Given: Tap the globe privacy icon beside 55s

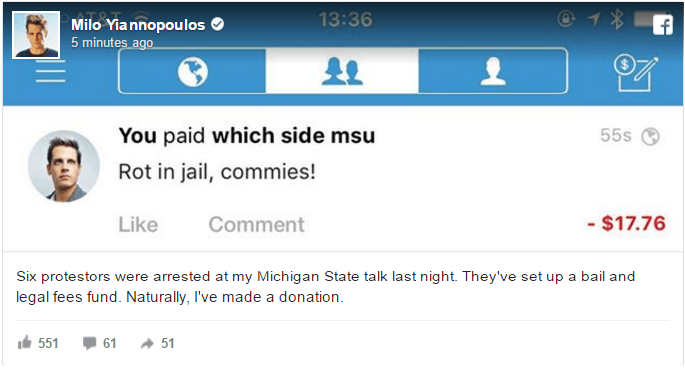Looking at the screenshot, I should pos(650,136).
